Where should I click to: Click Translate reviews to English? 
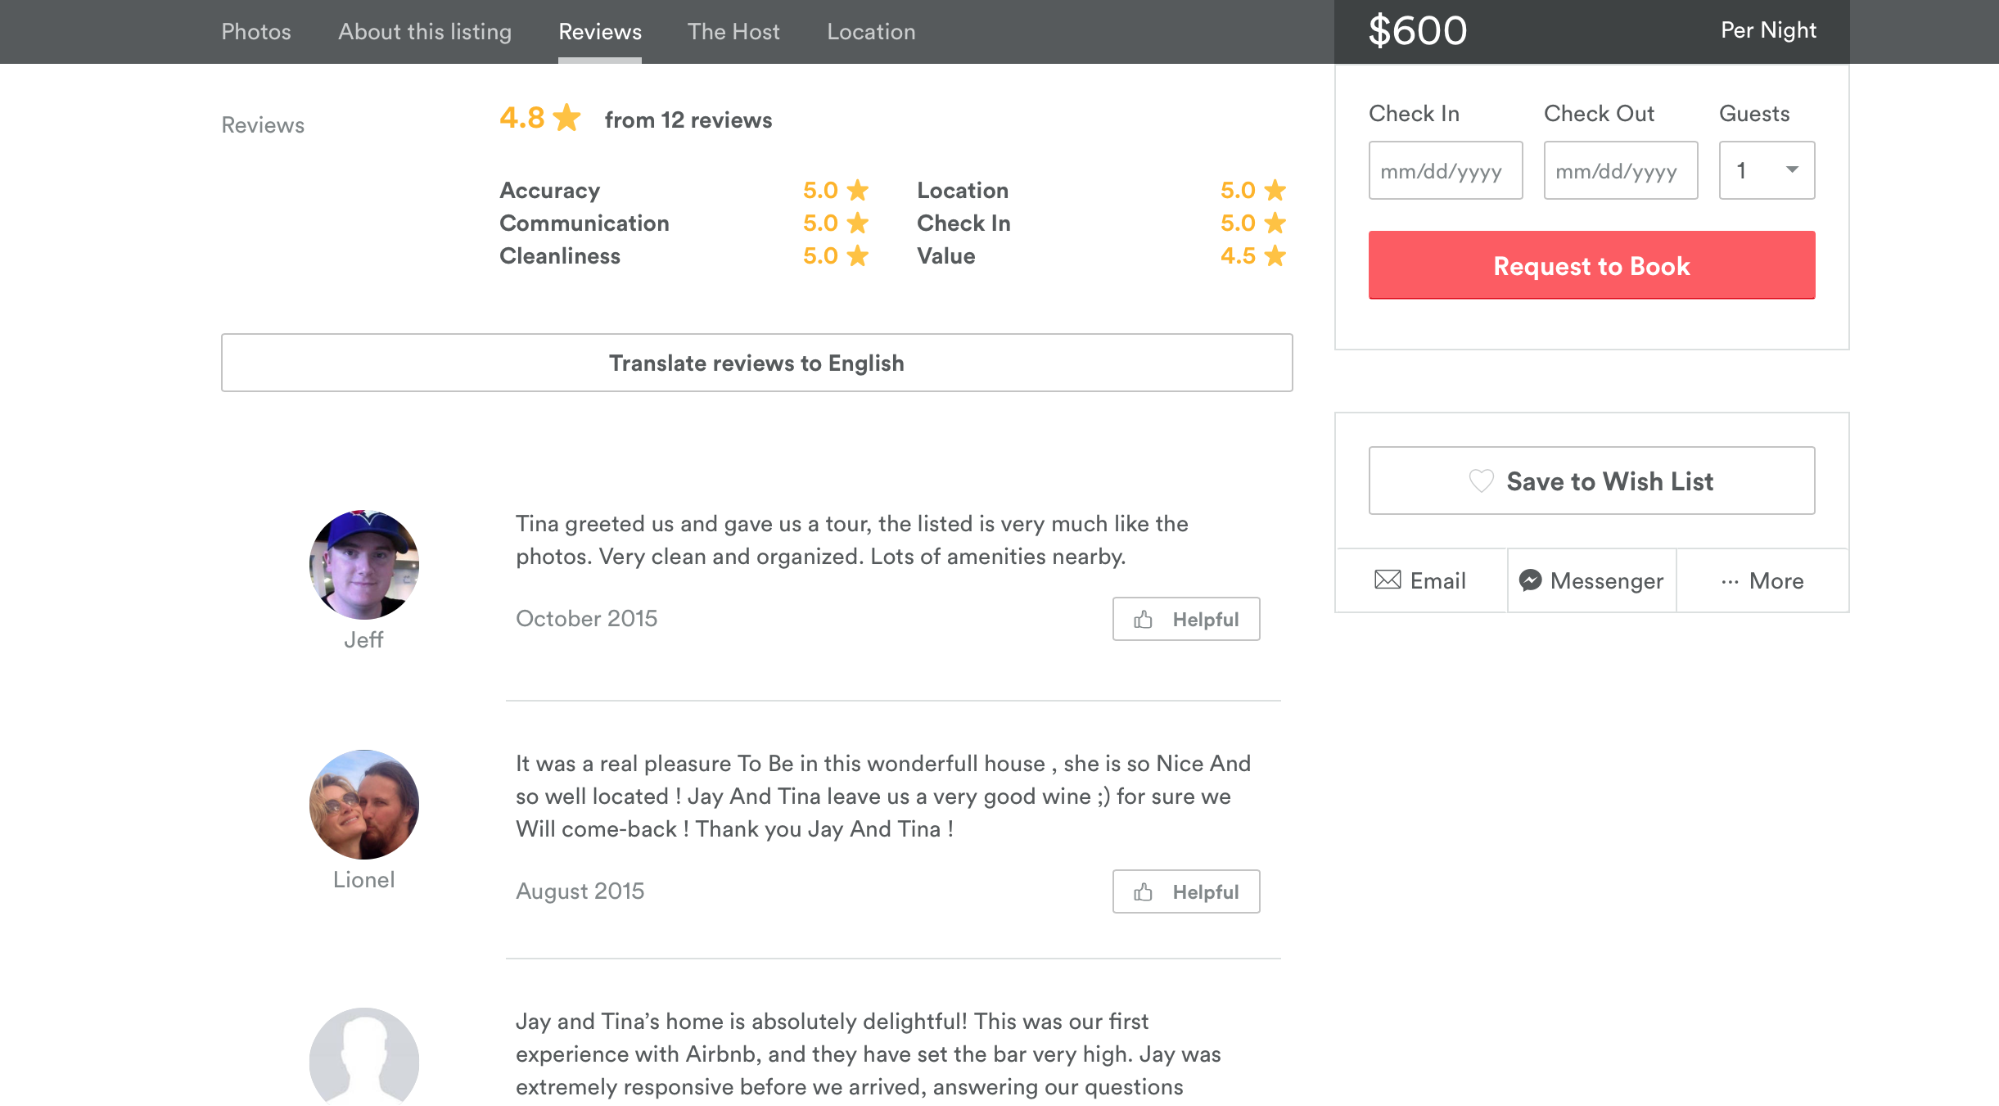(x=756, y=363)
